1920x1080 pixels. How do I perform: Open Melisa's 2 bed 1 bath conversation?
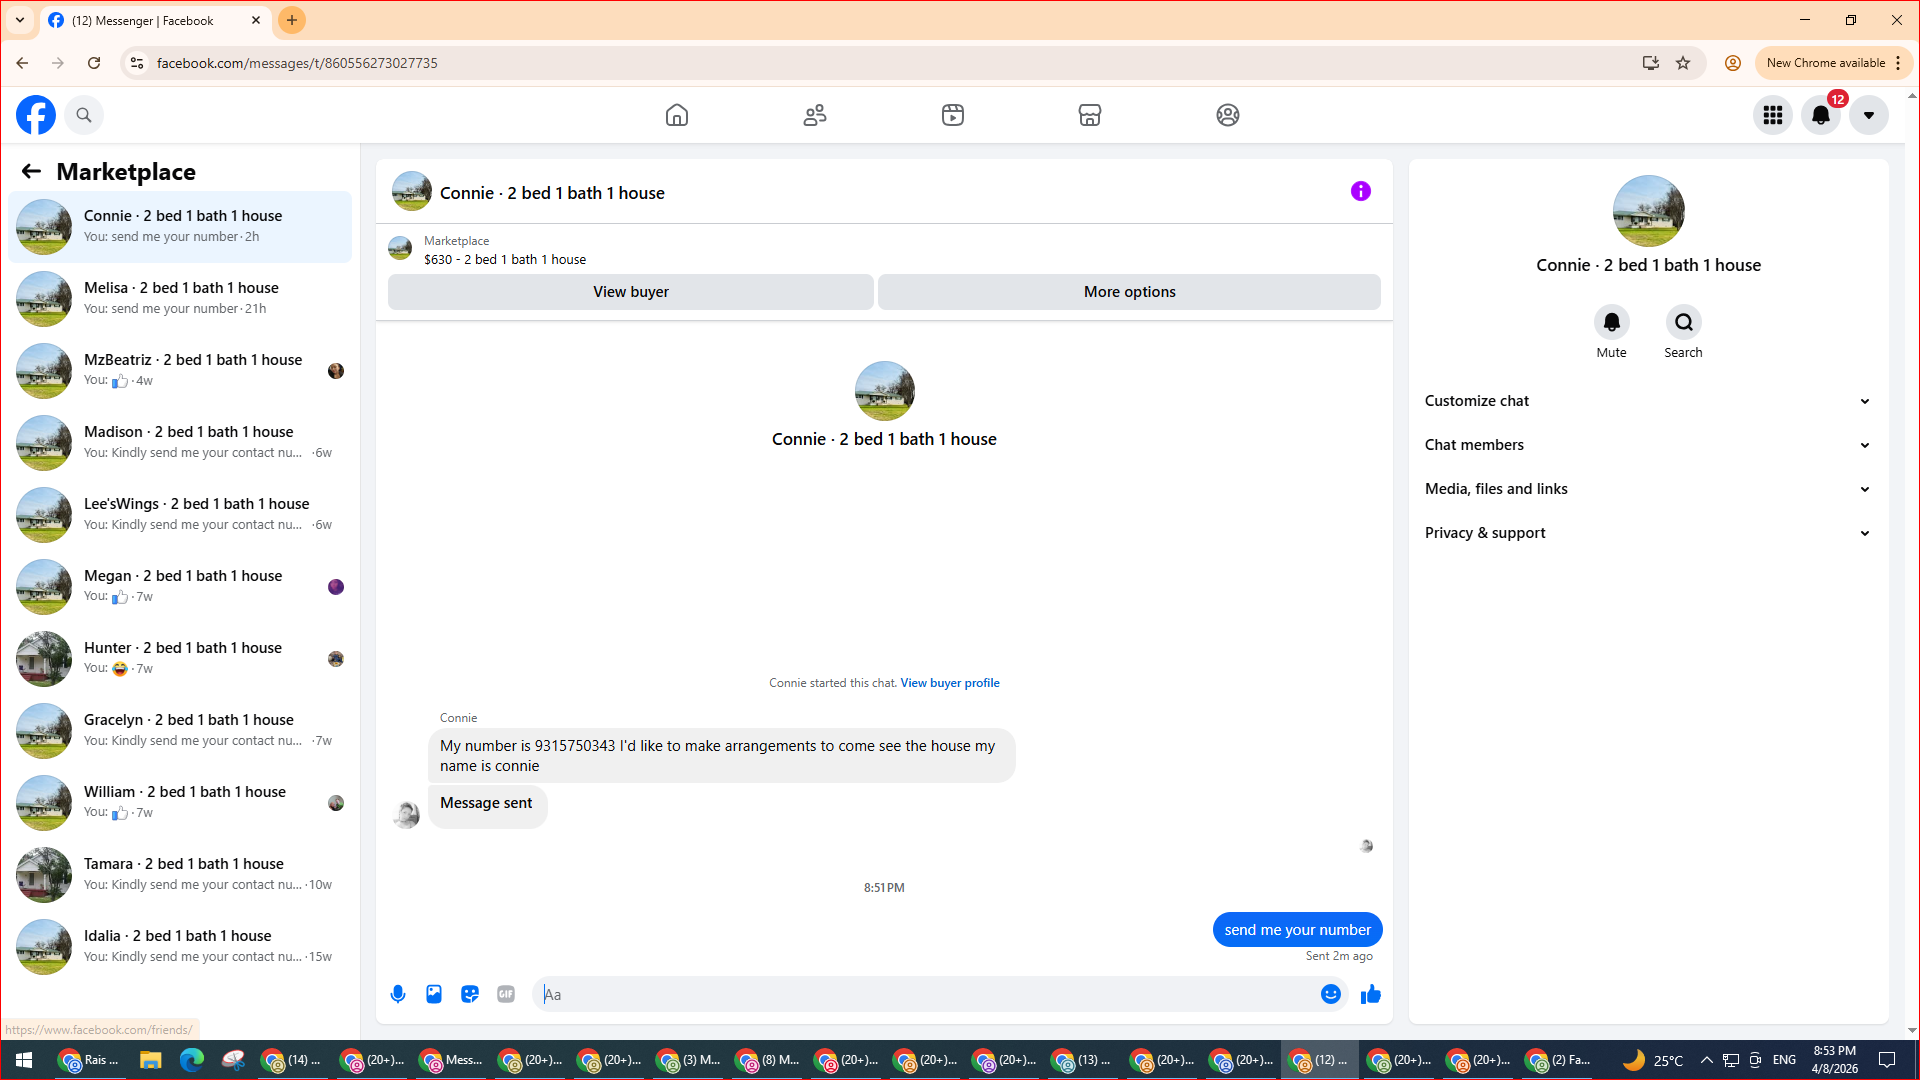[x=180, y=298]
